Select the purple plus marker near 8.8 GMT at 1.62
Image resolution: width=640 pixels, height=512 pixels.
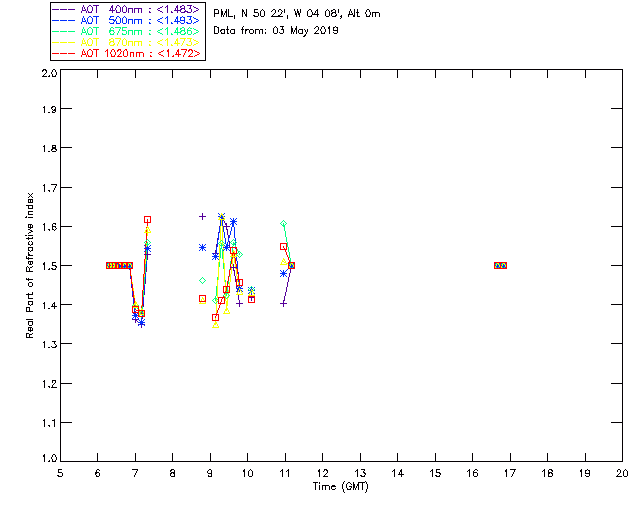pyautogui.click(x=202, y=216)
